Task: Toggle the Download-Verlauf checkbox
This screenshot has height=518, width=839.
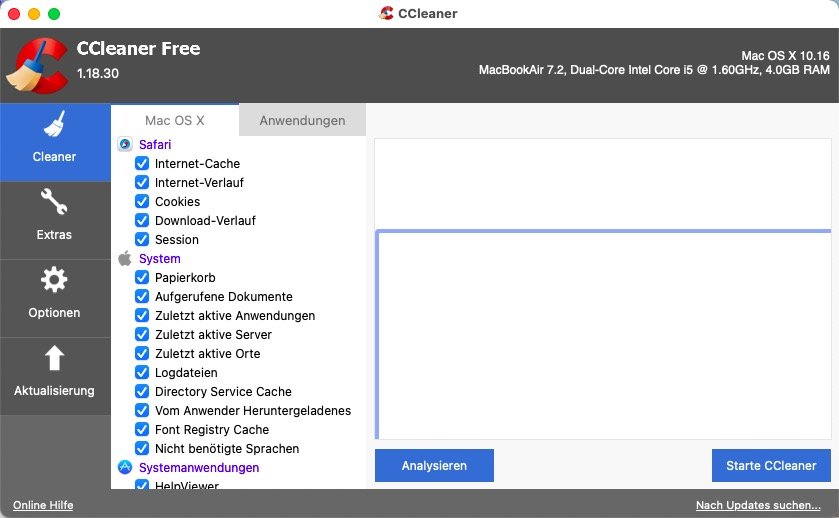Action: tap(142, 220)
